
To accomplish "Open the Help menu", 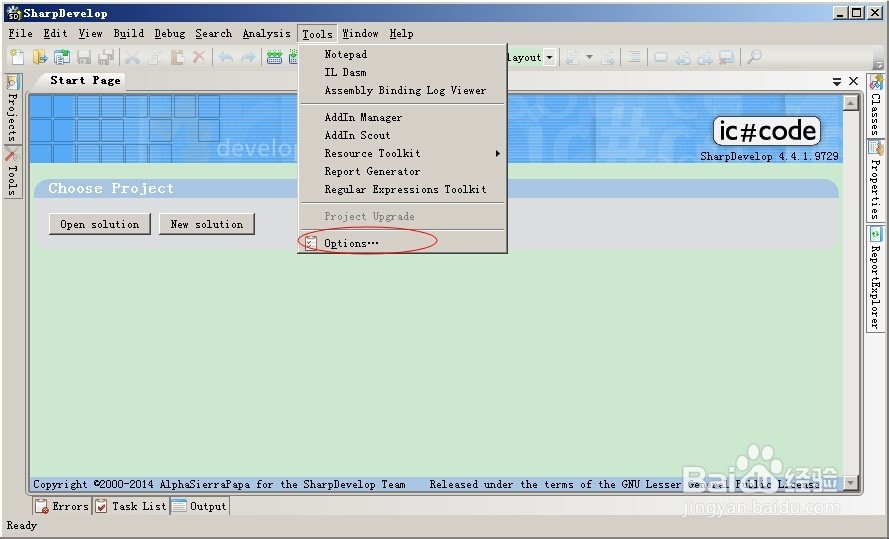I will tap(401, 33).
